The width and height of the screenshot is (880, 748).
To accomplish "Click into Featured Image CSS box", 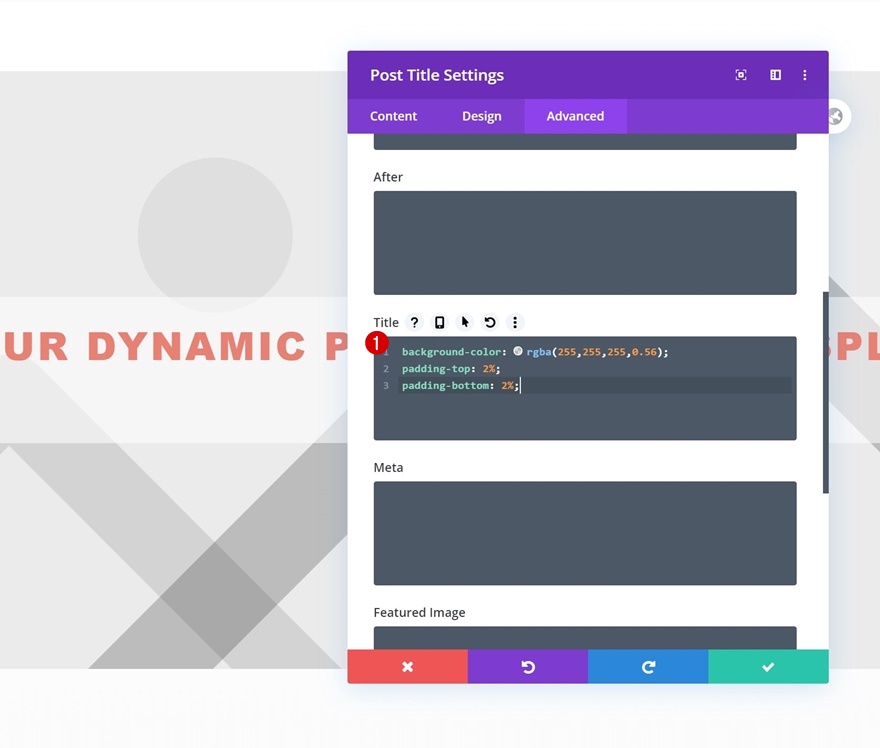I will pyautogui.click(x=585, y=638).
